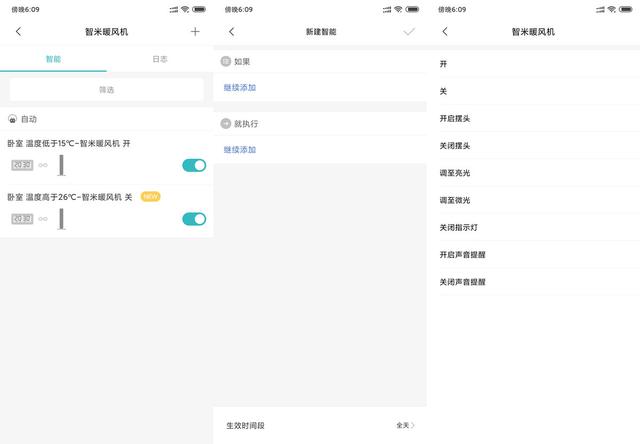640x444 pixels.
Task: Toggle the 温度低于15℃ automation switch
Action: tap(194, 165)
